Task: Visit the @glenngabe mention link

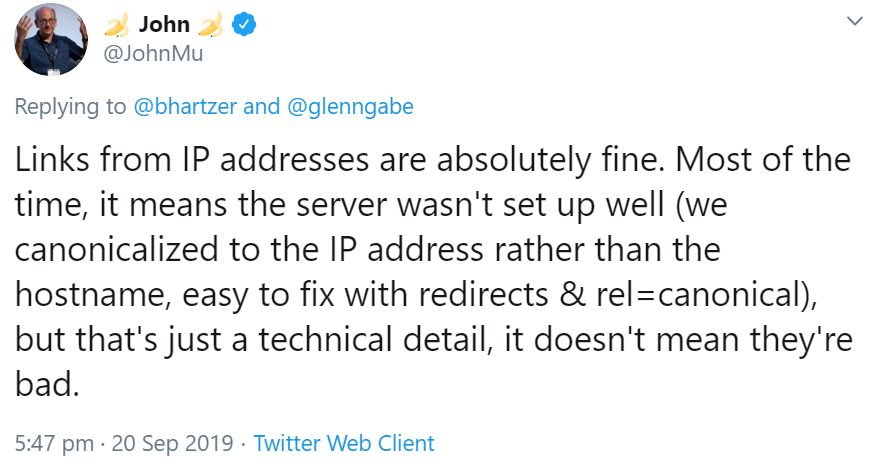Action: 350,106
